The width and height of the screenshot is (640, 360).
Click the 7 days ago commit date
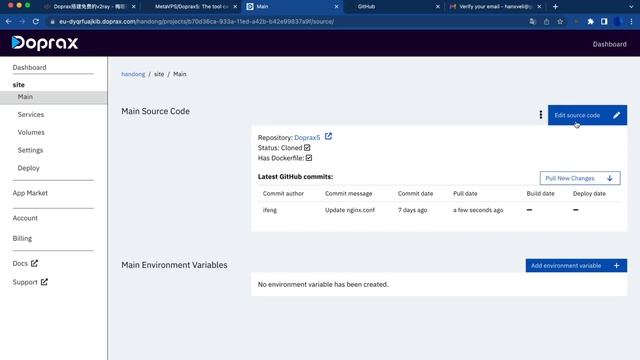coord(412,210)
